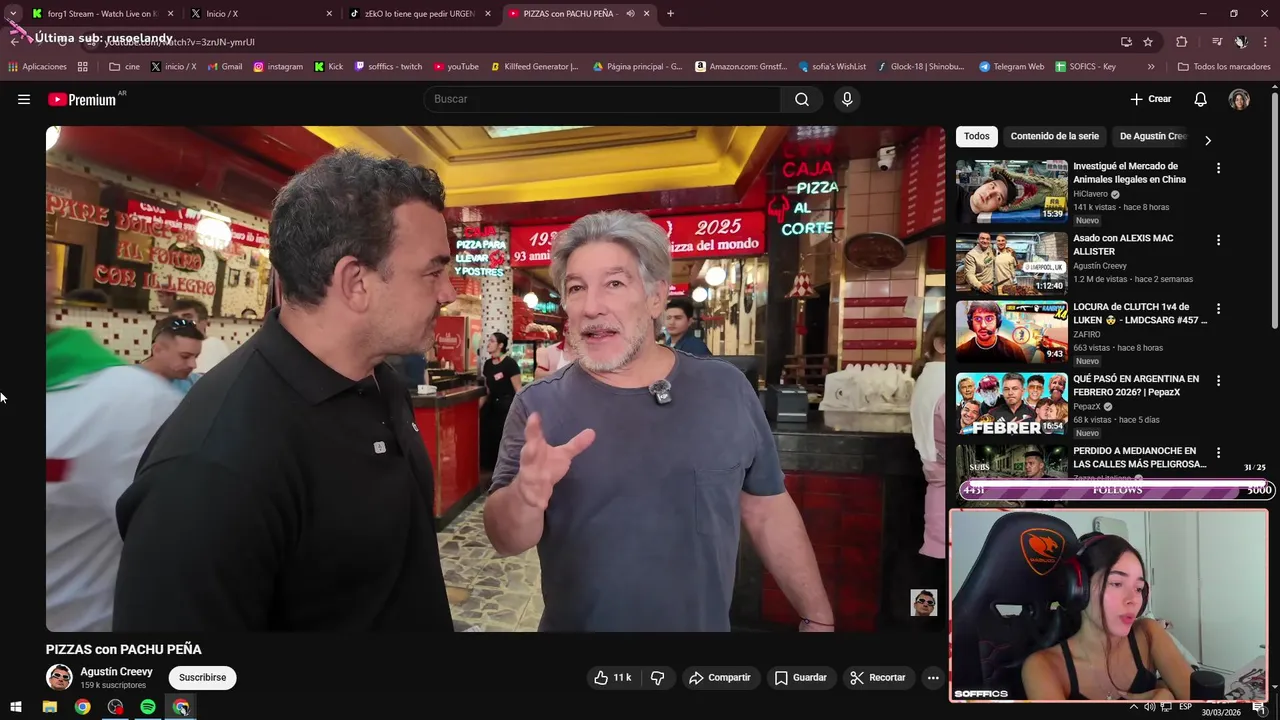Viewport: 1280px width, 720px height.
Task: Open more actions ellipsis under video
Action: tap(933, 677)
